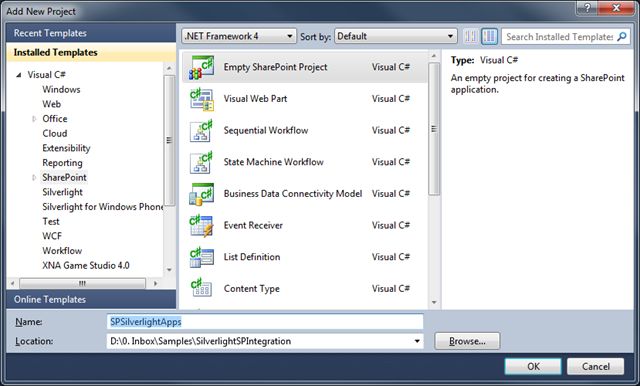Screen dimensions: 640x386
Task: Collapse the Visual C# tree node
Action: click(x=19, y=75)
